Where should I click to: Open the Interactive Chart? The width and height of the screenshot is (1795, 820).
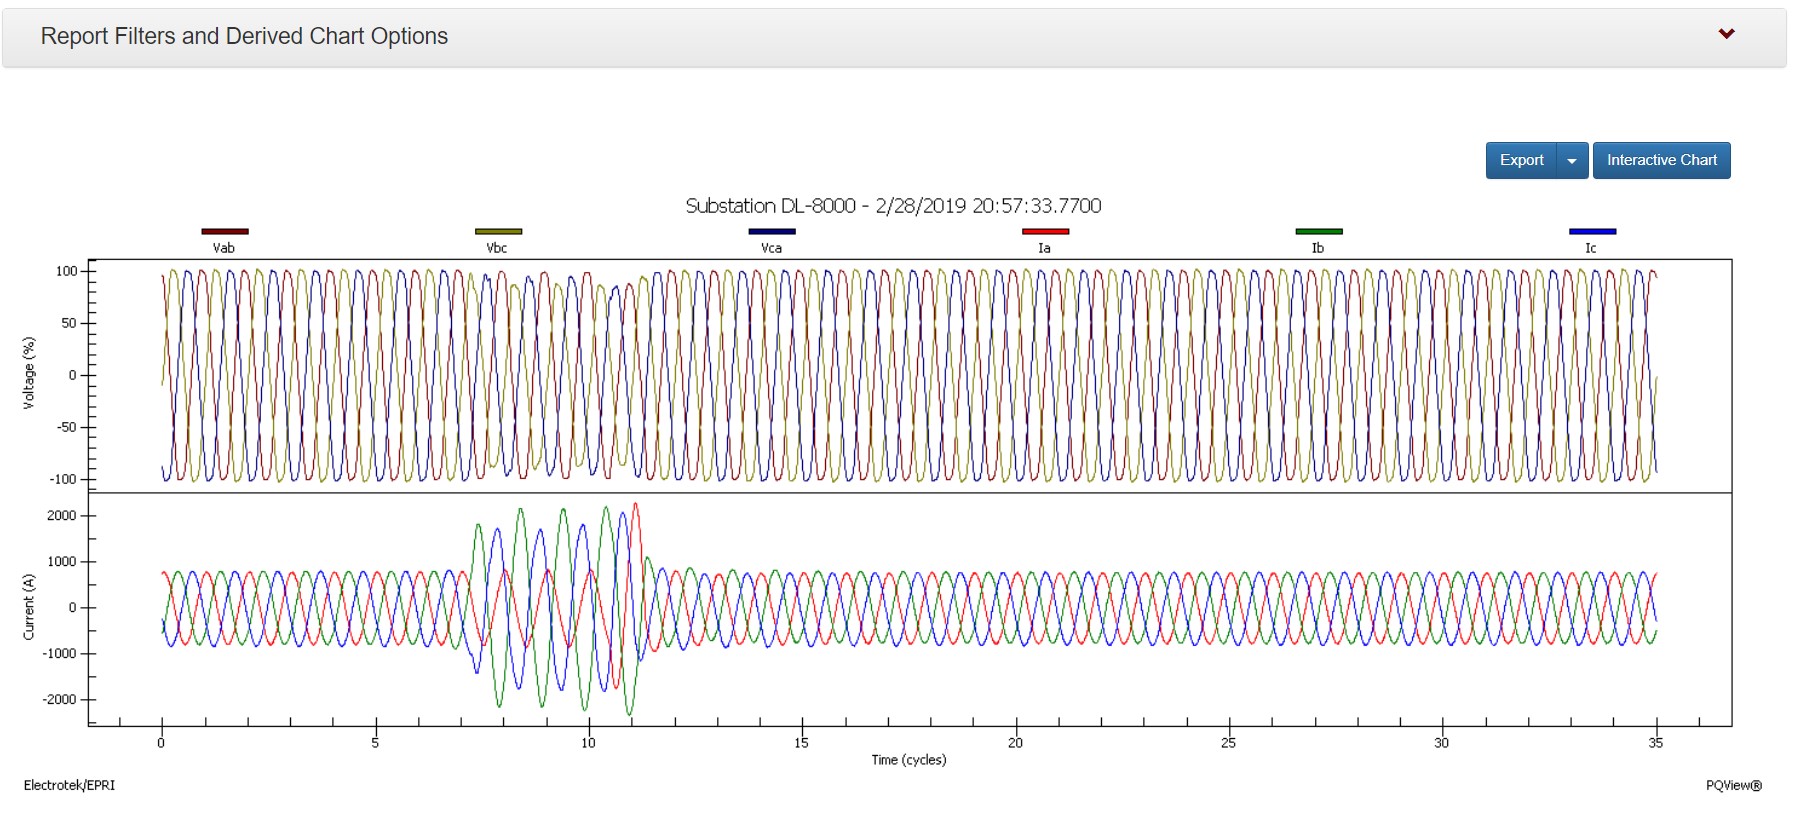1661,160
